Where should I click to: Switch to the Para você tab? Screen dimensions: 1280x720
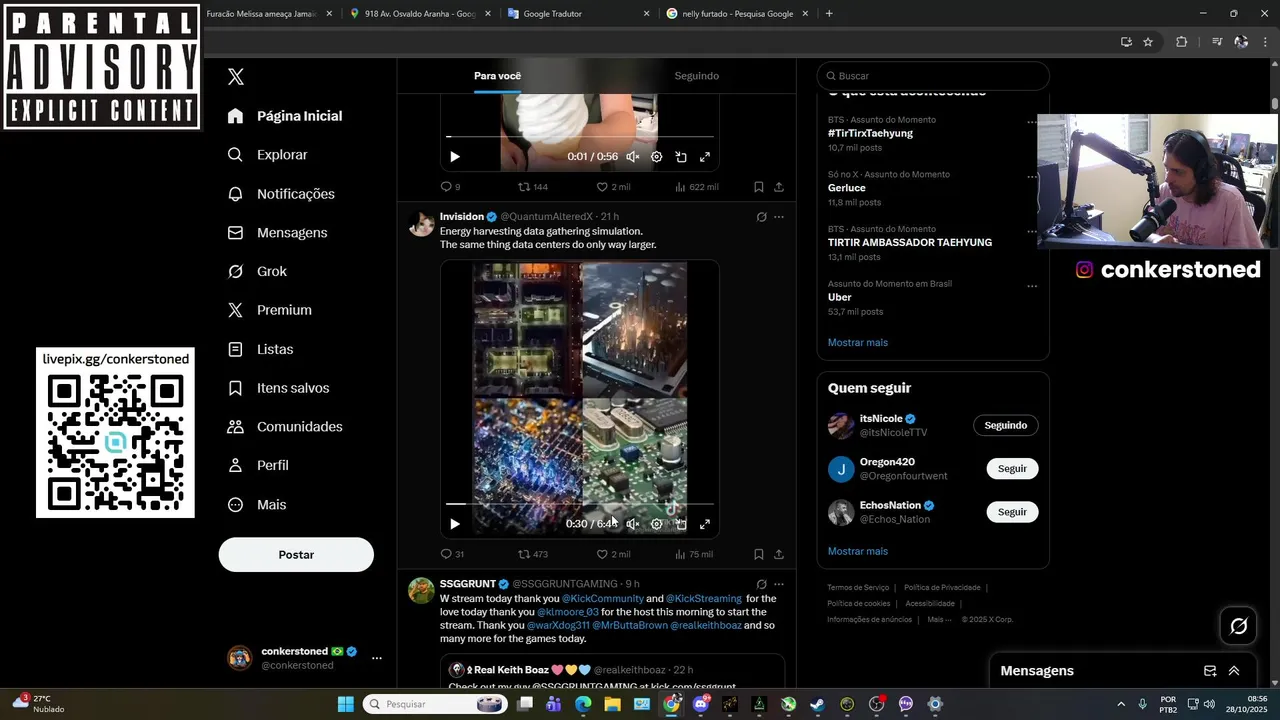497,76
